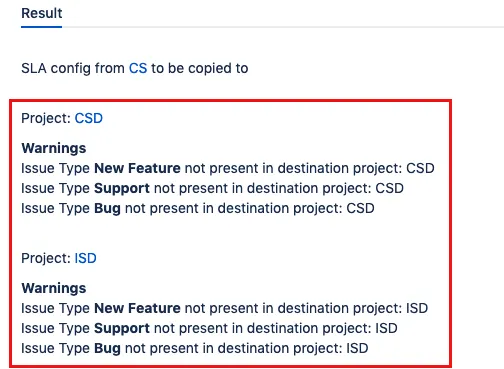Click trailing ISD in Bug warning
This screenshot has height=369, width=504.
pyautogui.click(x=357, y=348)
